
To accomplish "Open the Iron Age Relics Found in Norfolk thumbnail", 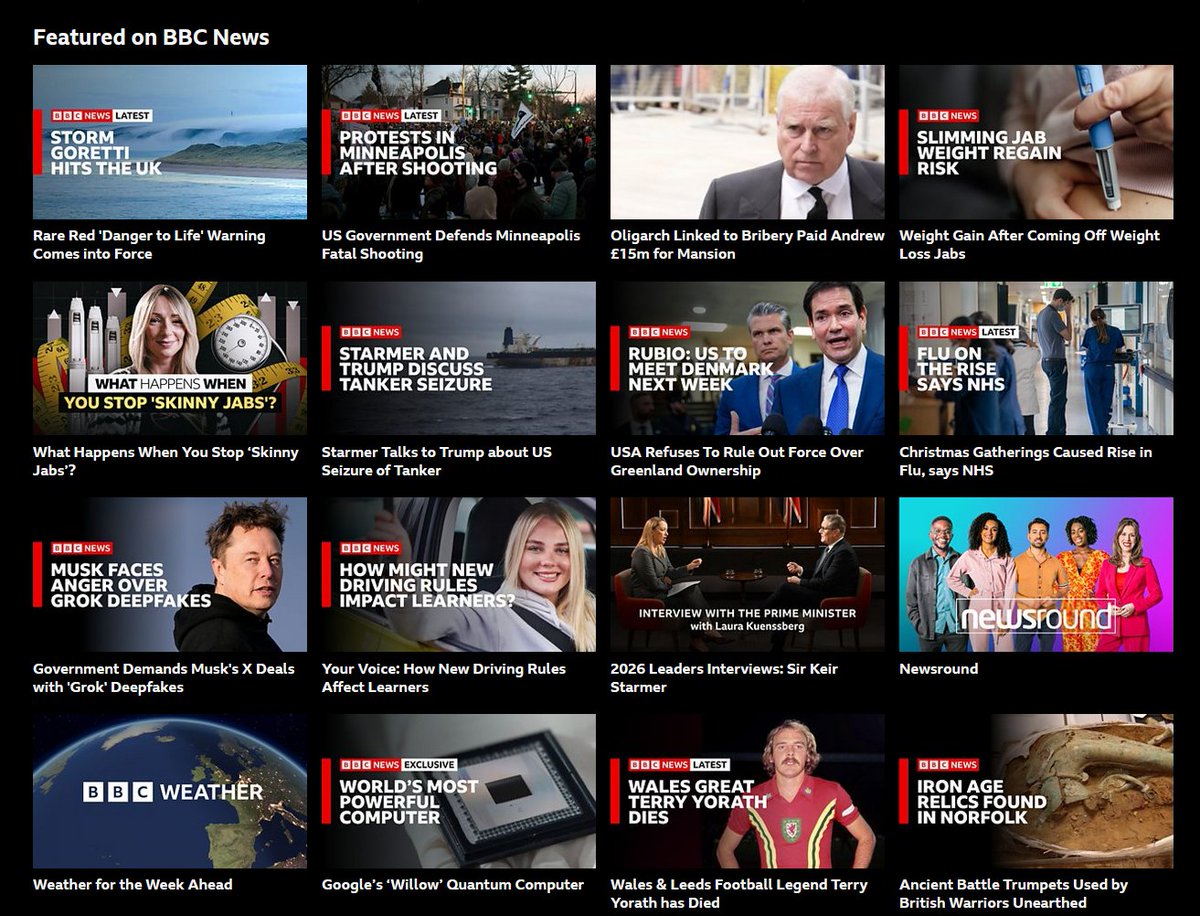I will (x=1036, y=791).
